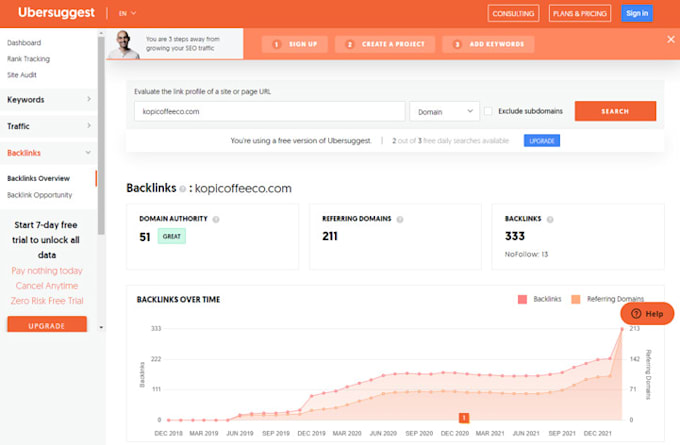Click the 333 backlinks count
Image resolution: width=680 pixels, height=445 pixels.
[x=515, y=236]
